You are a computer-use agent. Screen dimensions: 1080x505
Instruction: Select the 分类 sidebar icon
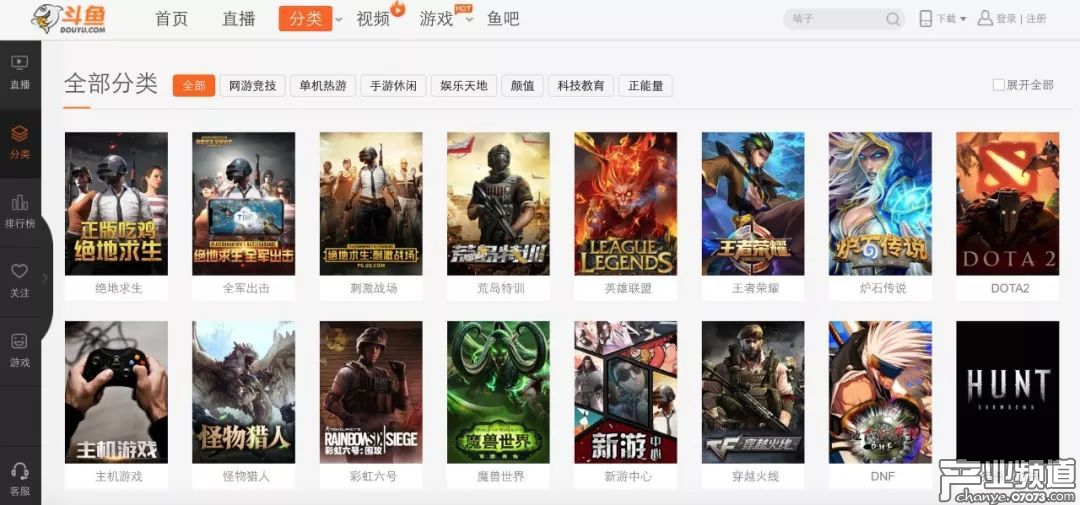(20, 143)
